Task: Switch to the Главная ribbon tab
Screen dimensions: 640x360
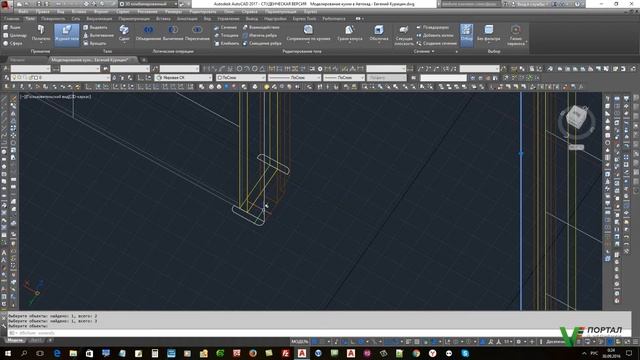Action: click(11, 19)
